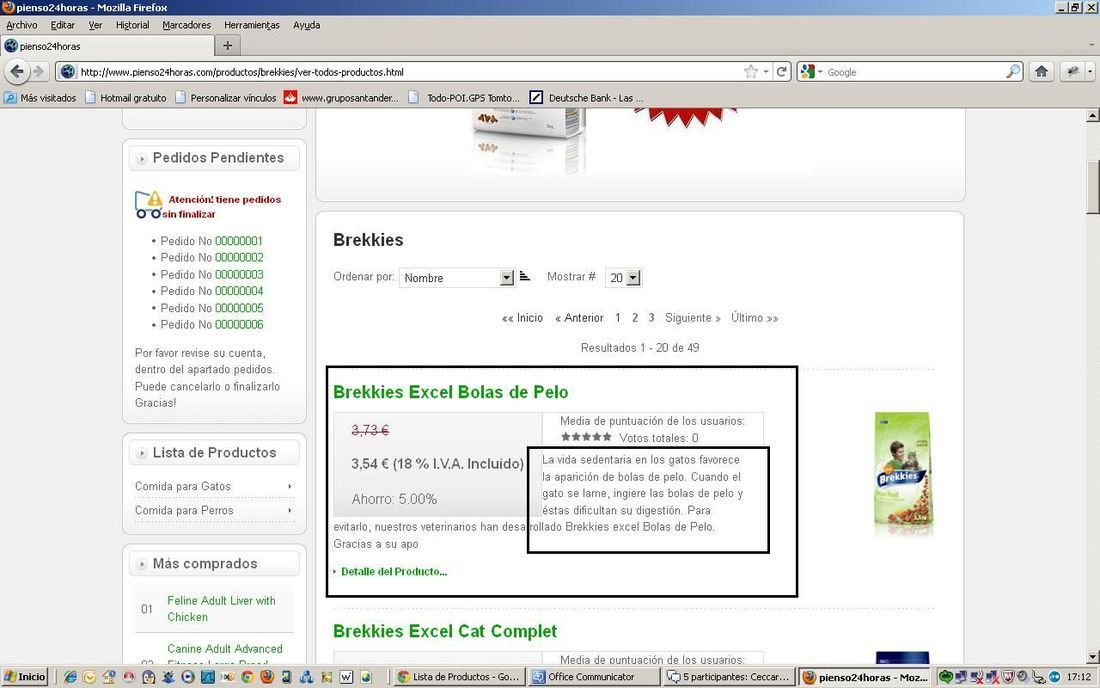Collapse the Más comprados panel arrow

141,564
